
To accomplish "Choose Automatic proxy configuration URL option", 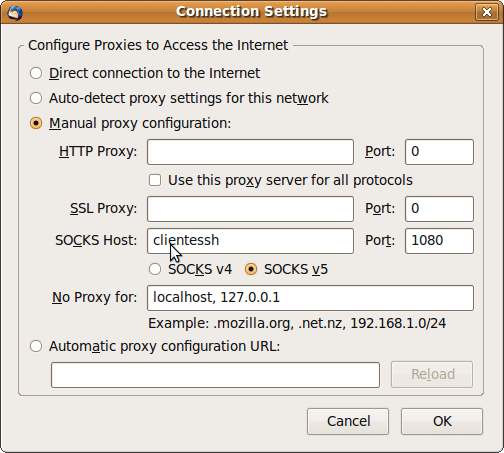I will point(36,346).
